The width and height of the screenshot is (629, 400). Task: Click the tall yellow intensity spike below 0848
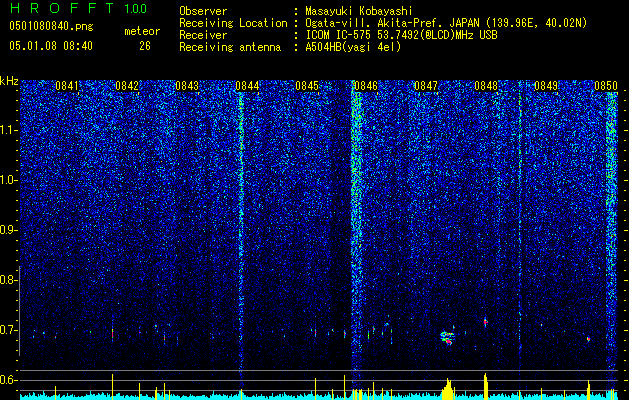(x=486, y=386)
